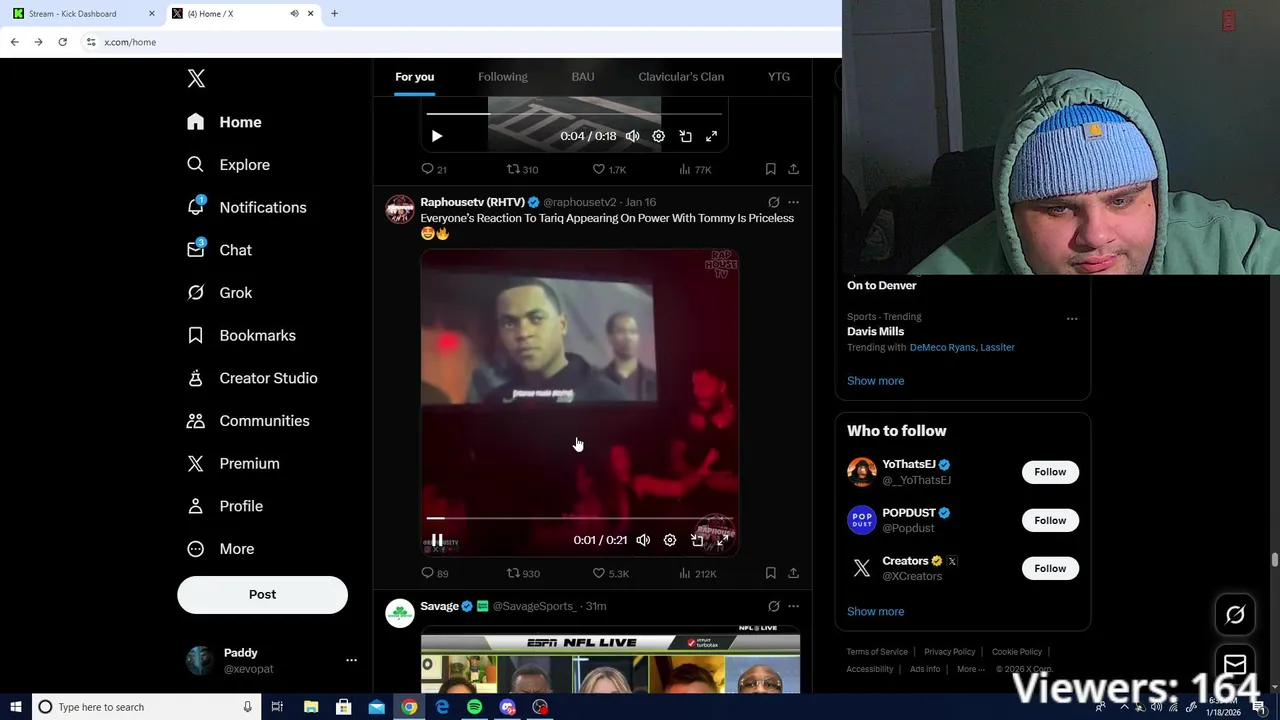Click Show more under Who to follow
This screenshot has height=720, width=1280.
pos(875,612)
